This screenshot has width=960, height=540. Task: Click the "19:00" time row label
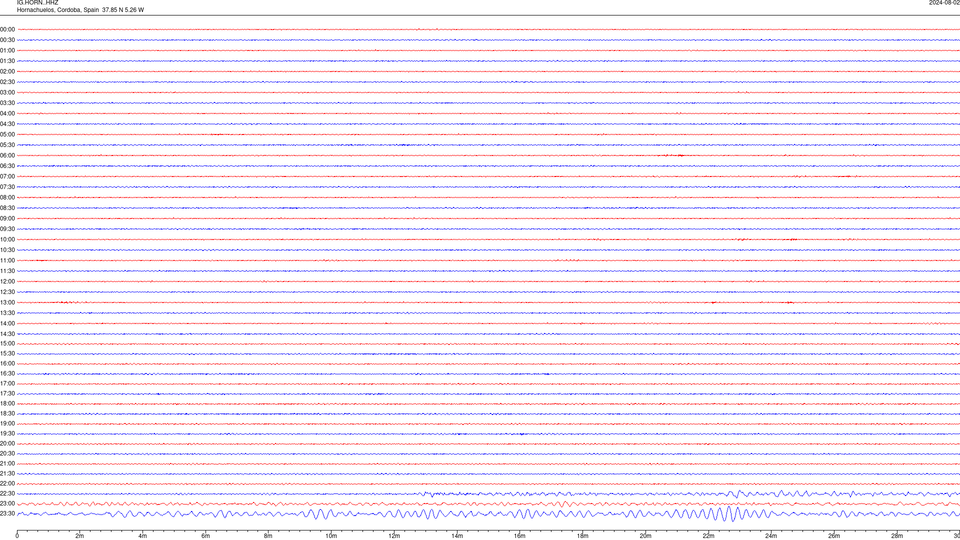pyautogui.click(x=7, y=424)
